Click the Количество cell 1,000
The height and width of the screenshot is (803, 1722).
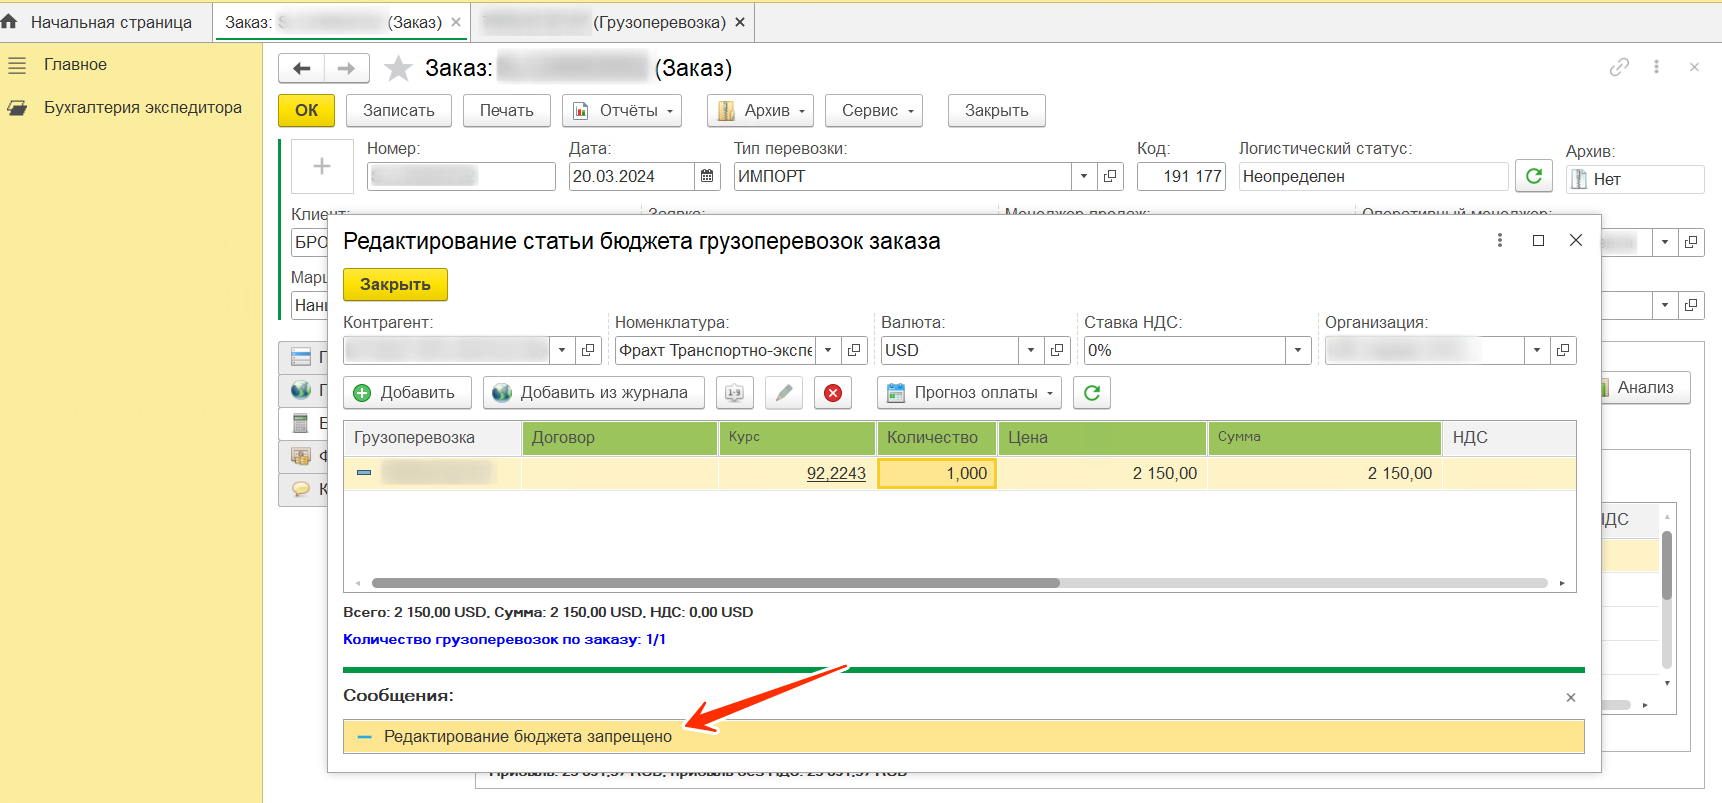click(x=937, y=474)
